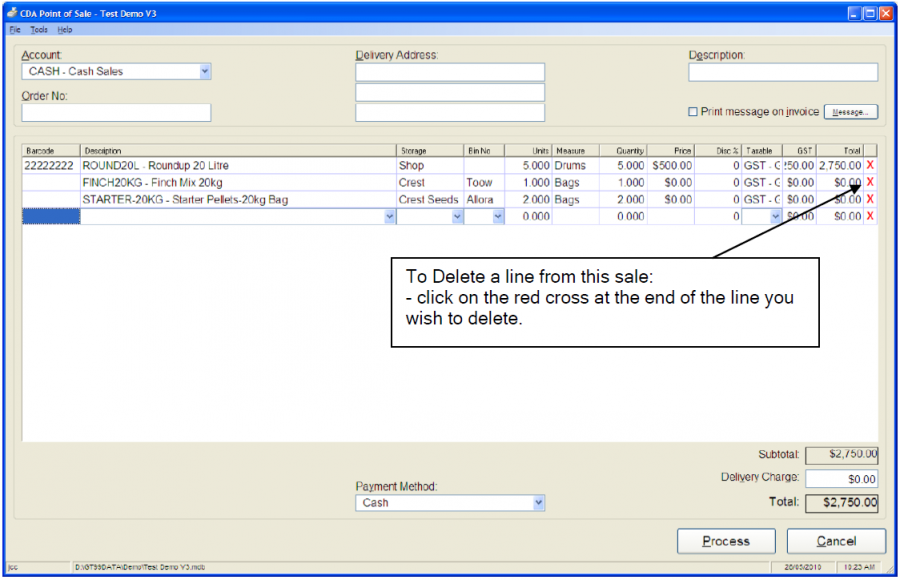Click the Process button
Screen dimensions: 900x580
[726, 540]
